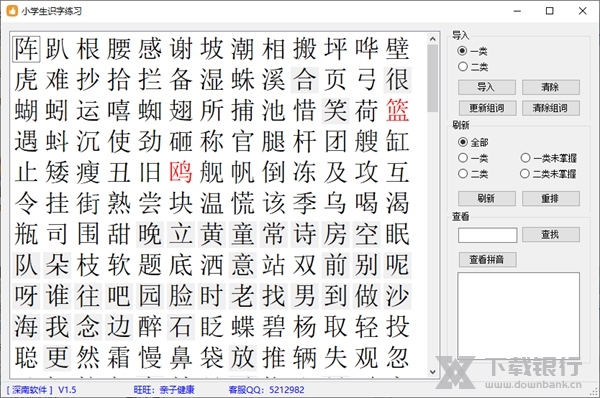Select the character 投

(397, 327)
